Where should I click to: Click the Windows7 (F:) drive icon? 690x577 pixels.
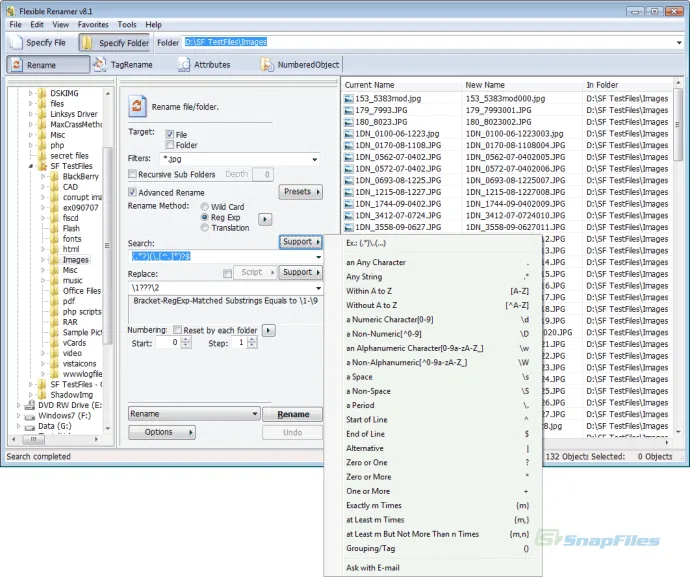tap(30, 416)
